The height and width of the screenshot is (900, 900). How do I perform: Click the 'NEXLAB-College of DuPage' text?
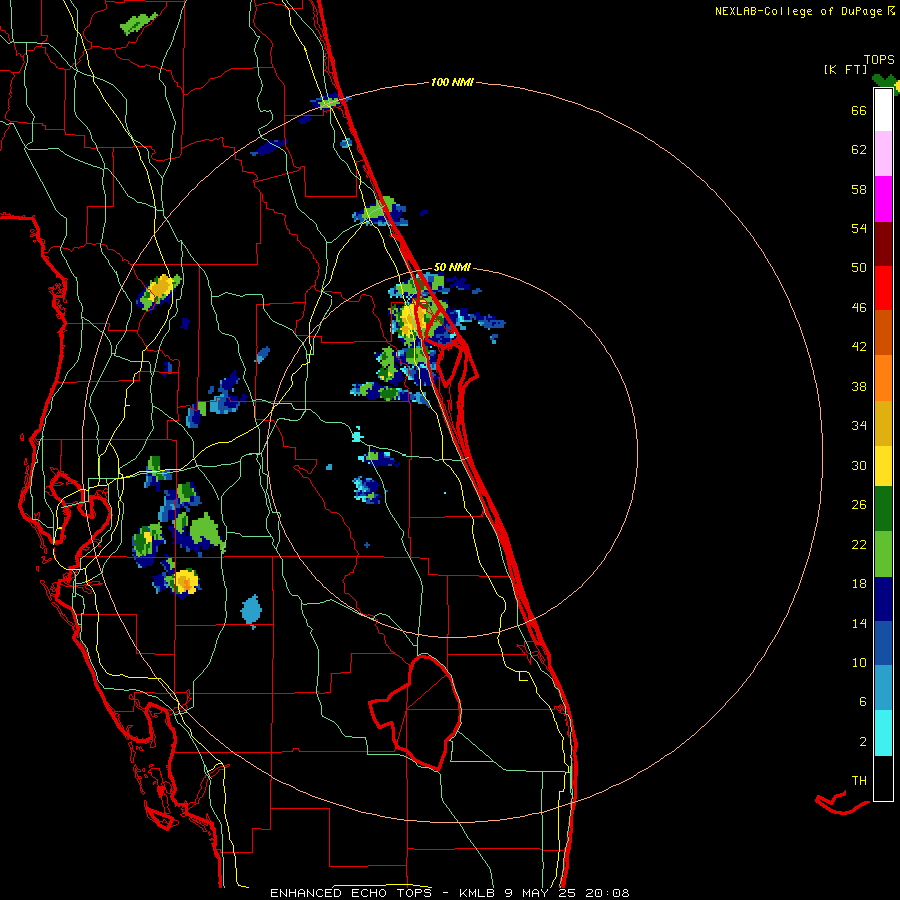(x=799, y=11)
